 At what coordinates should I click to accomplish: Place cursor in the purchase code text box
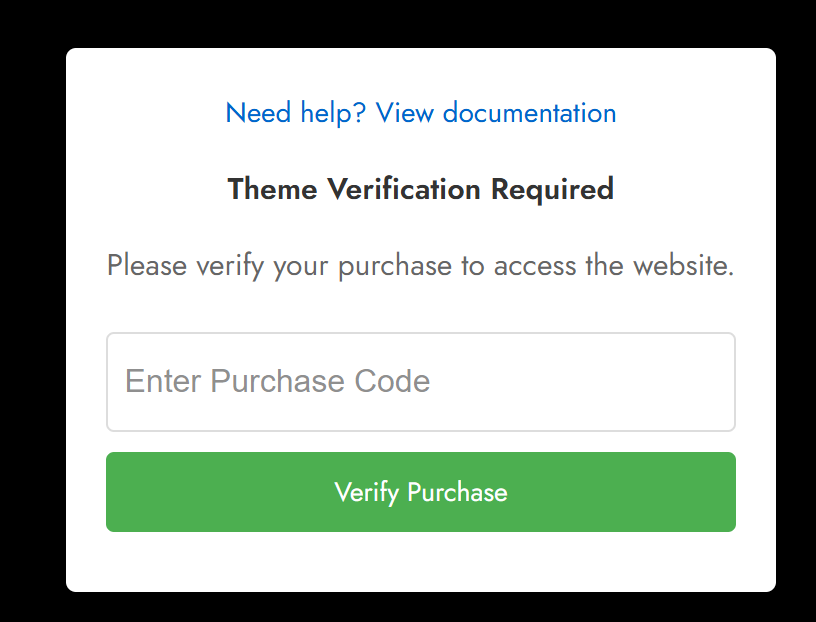(x=420, y=382)
